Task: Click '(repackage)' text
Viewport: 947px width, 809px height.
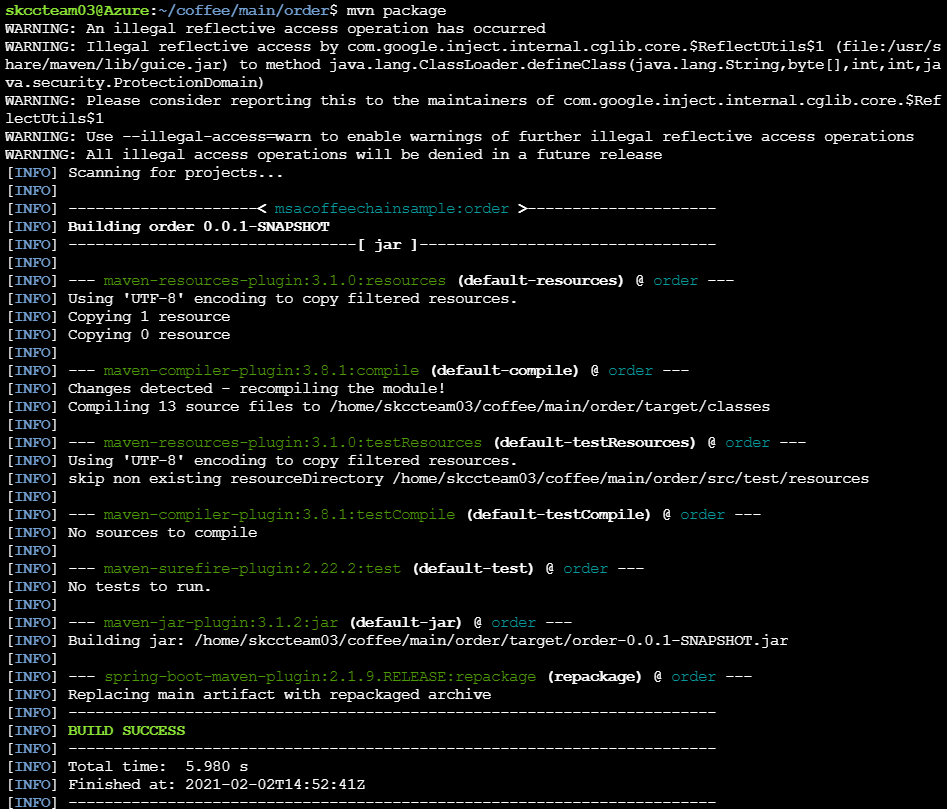Action: click(595, 677)
